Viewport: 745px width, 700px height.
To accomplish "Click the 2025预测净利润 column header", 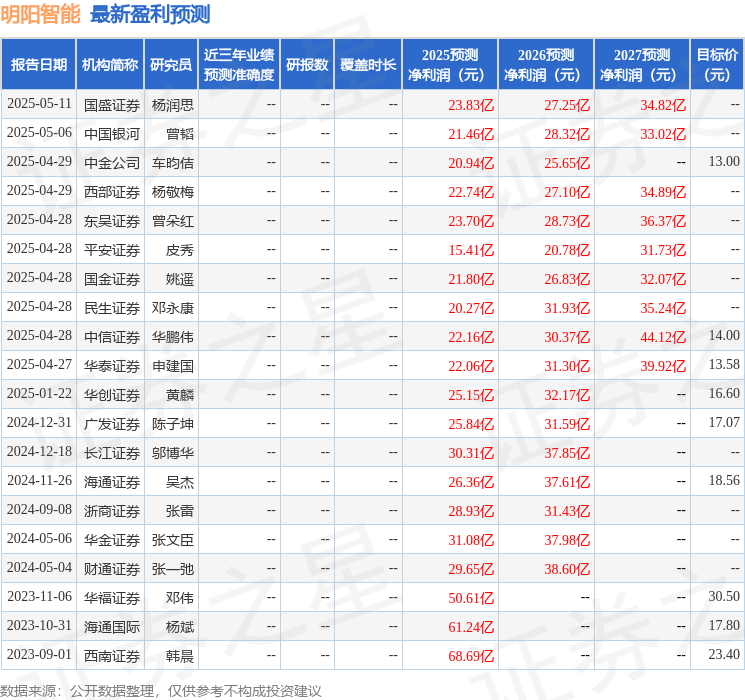I will [450, 65].
